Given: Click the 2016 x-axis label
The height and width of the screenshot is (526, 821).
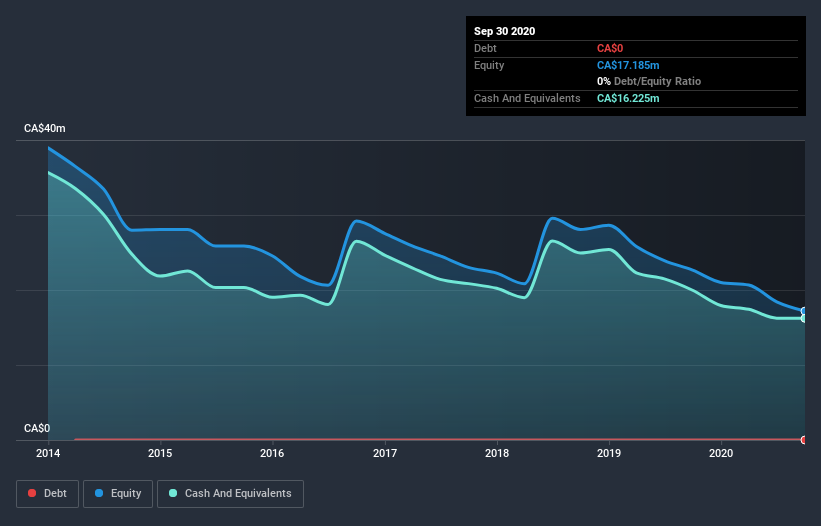Looking at the screenshot, I should coord(272,453).
